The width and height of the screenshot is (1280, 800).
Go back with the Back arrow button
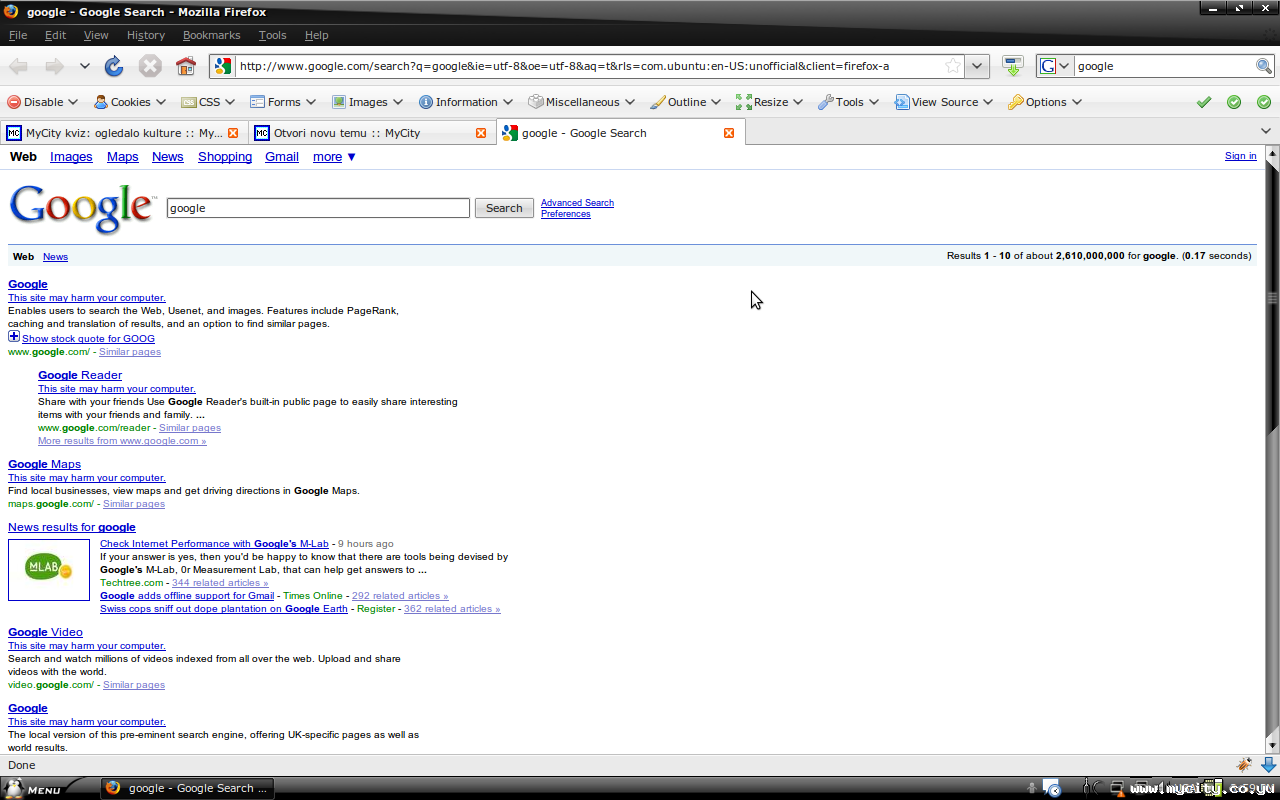18,66
